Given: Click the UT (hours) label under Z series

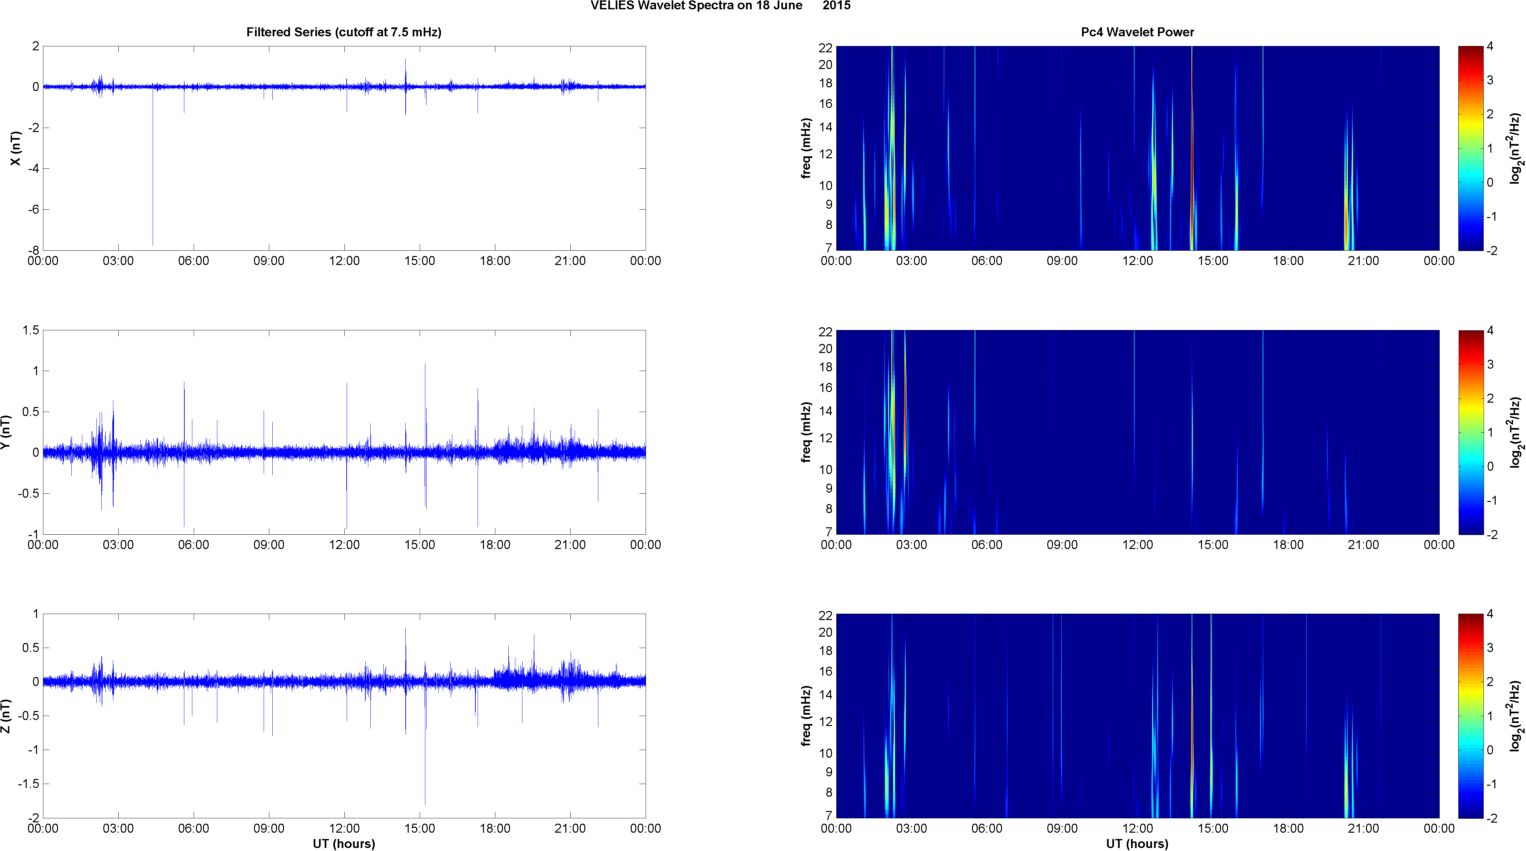Looking at the screenshot, I should coord(343,844).
